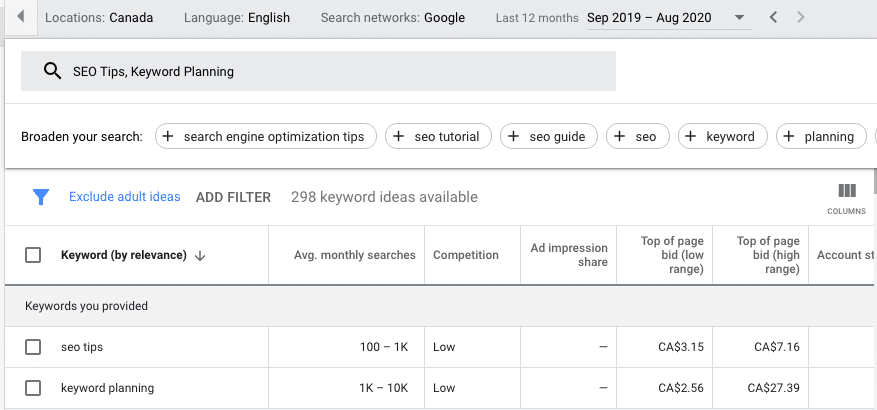Viewport: 877px width, 410px height.
Task: Click the blue filter funnel icon
Action: [41, 197]
